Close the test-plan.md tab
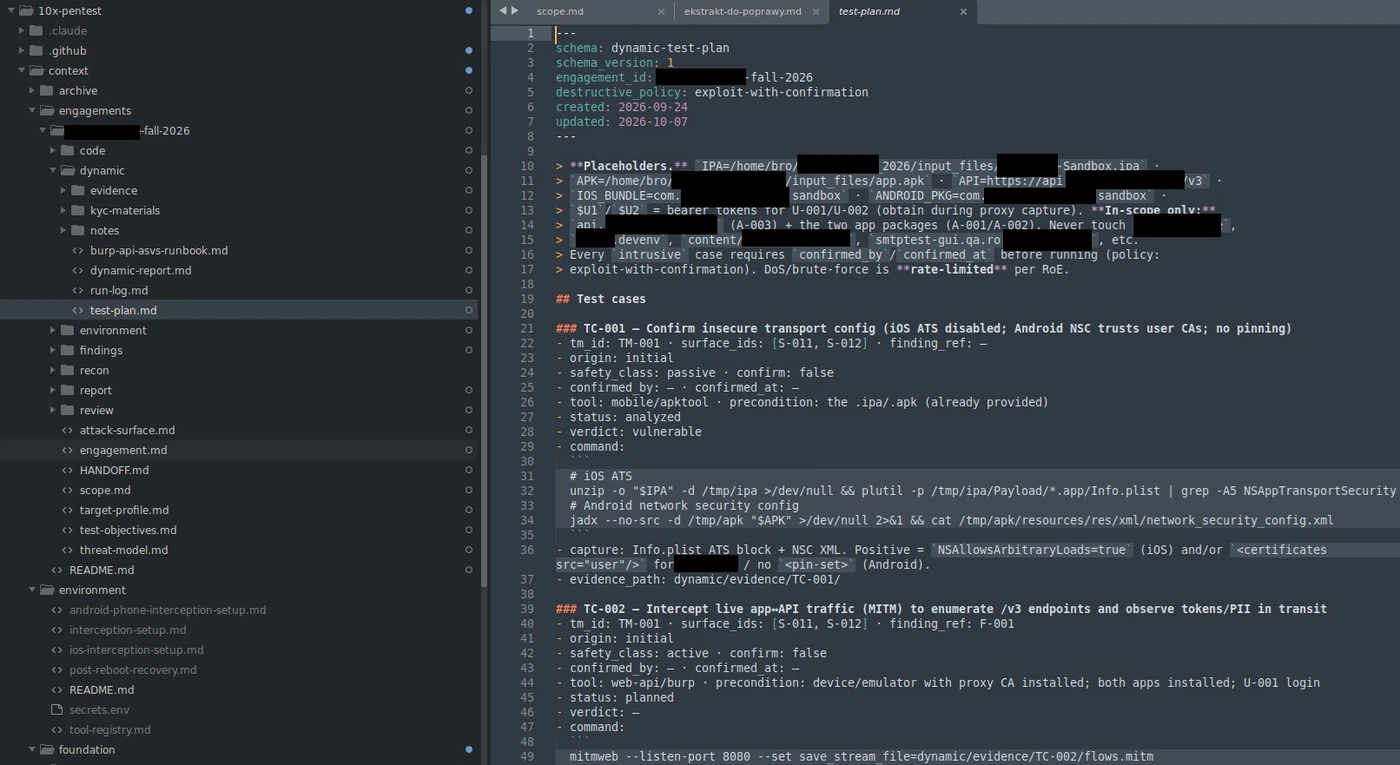This screenshot has width=1400, height=765. click(x=963, y=12)
